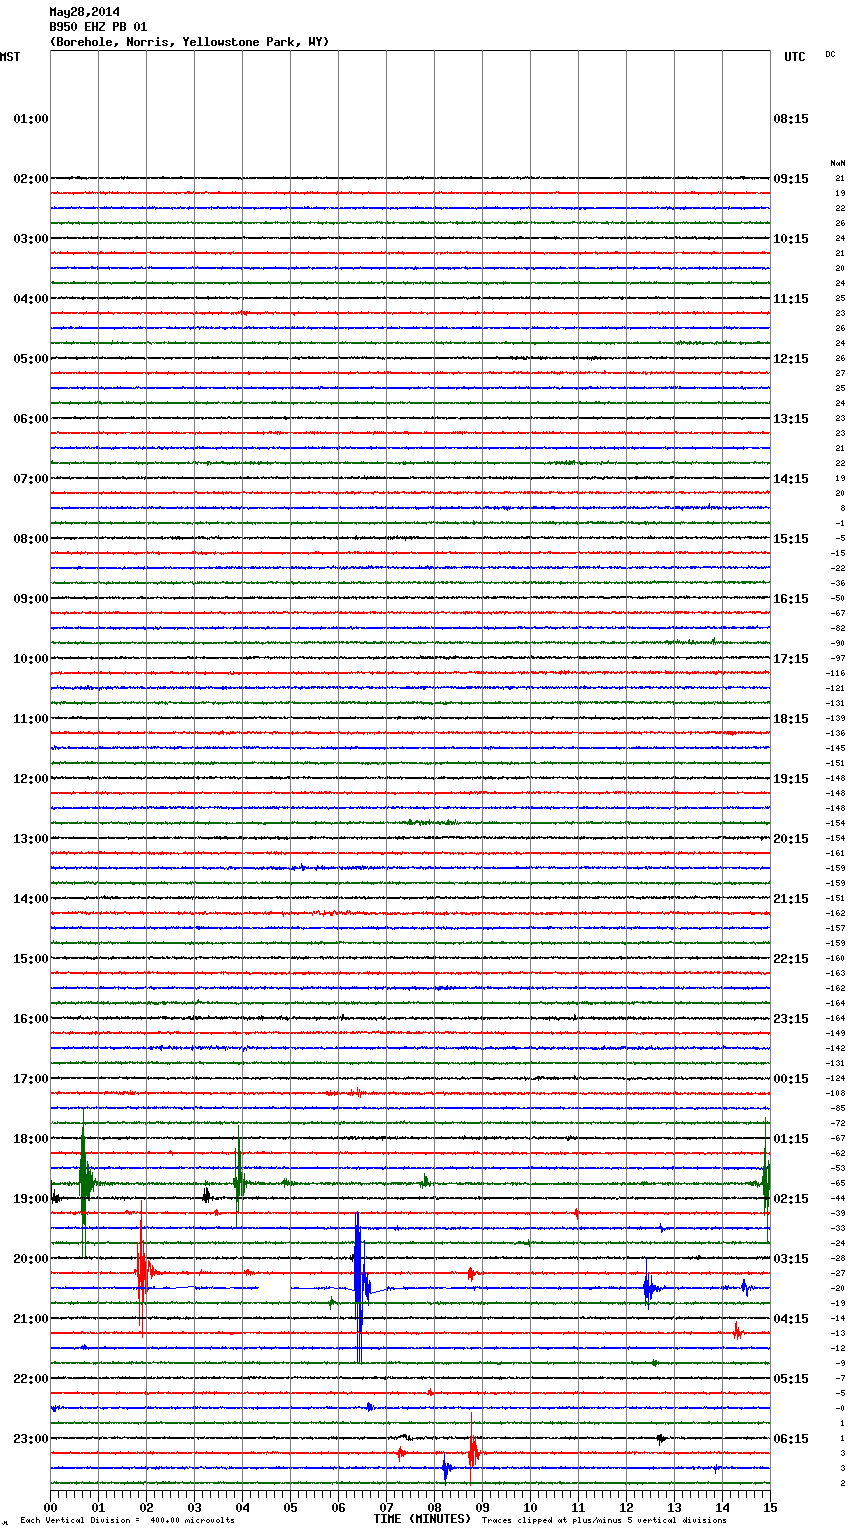Click the 02:15 UTC time label
Screen dimensions: 850x1534
coord(791,1199)
